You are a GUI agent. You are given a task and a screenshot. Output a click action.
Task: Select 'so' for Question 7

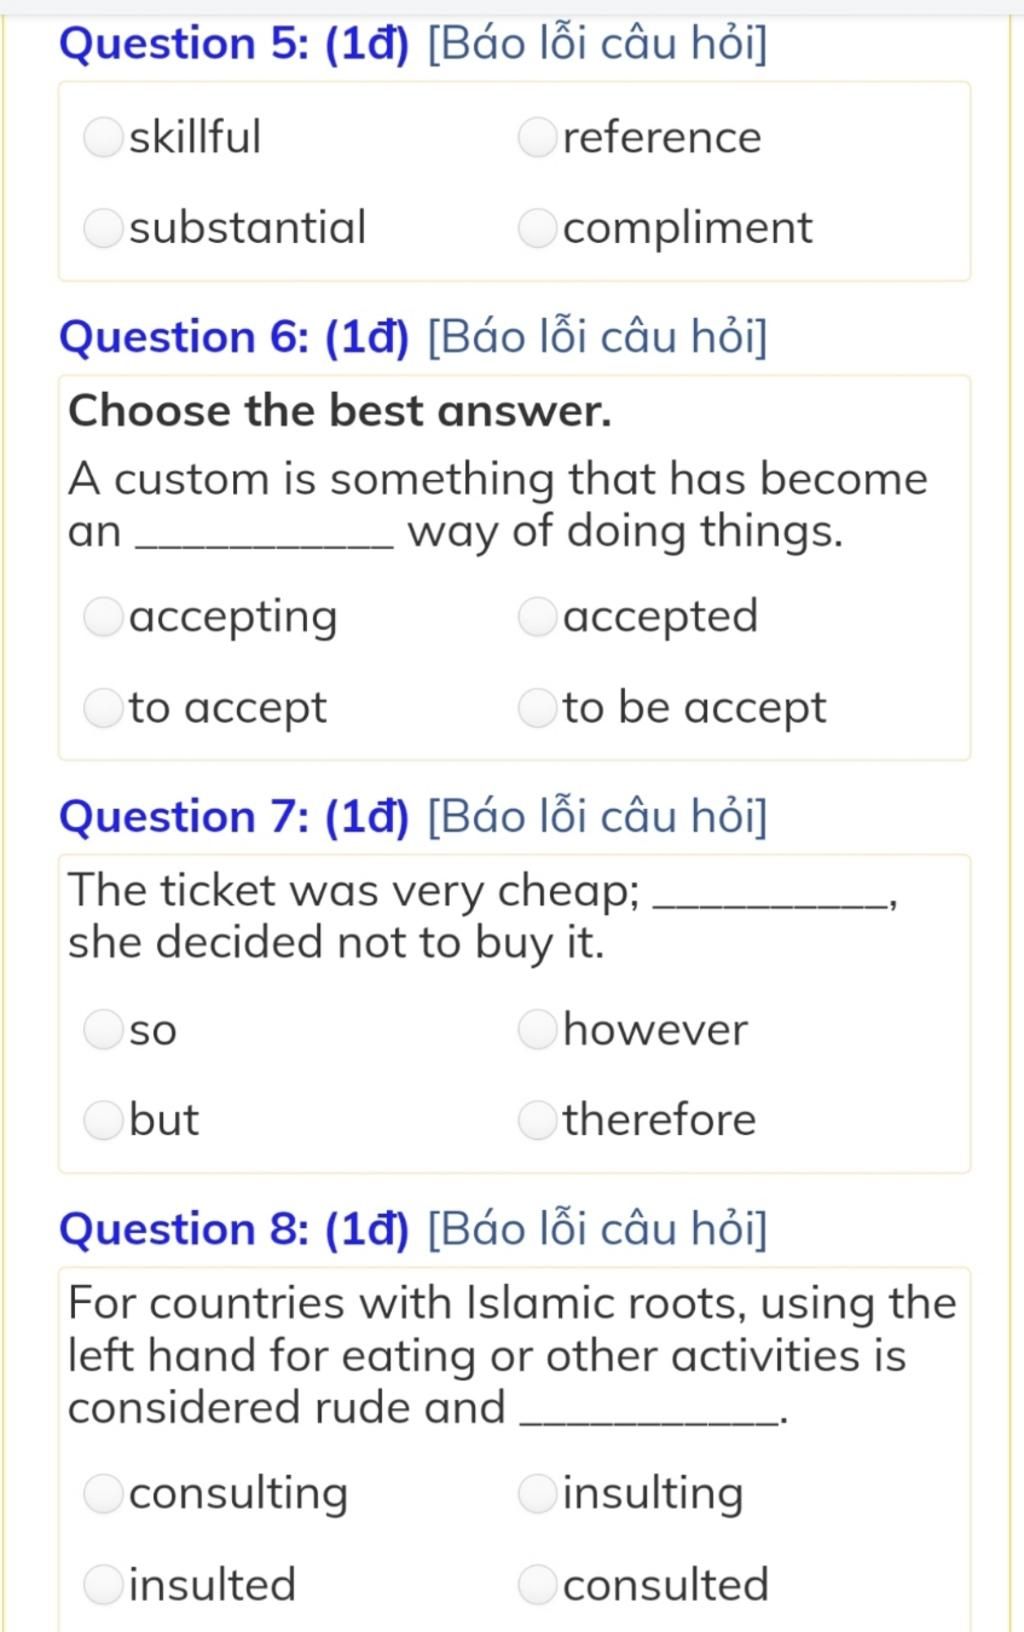(x=103, y=1029)
